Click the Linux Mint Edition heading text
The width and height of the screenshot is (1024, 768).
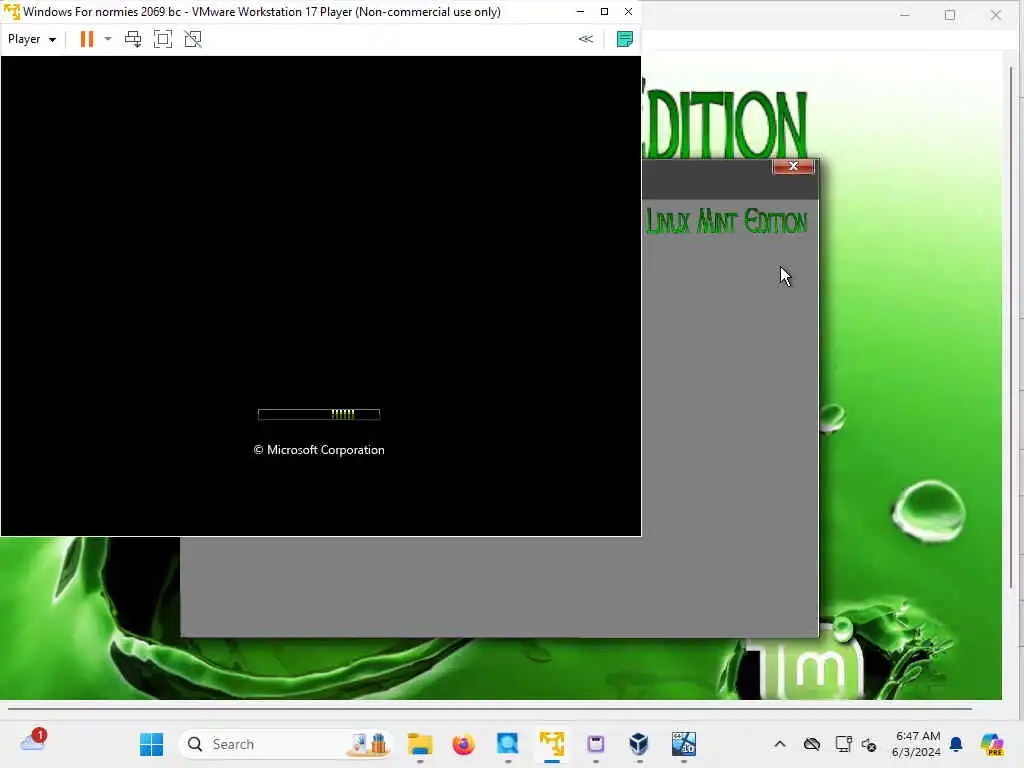(x=726, y=221)
